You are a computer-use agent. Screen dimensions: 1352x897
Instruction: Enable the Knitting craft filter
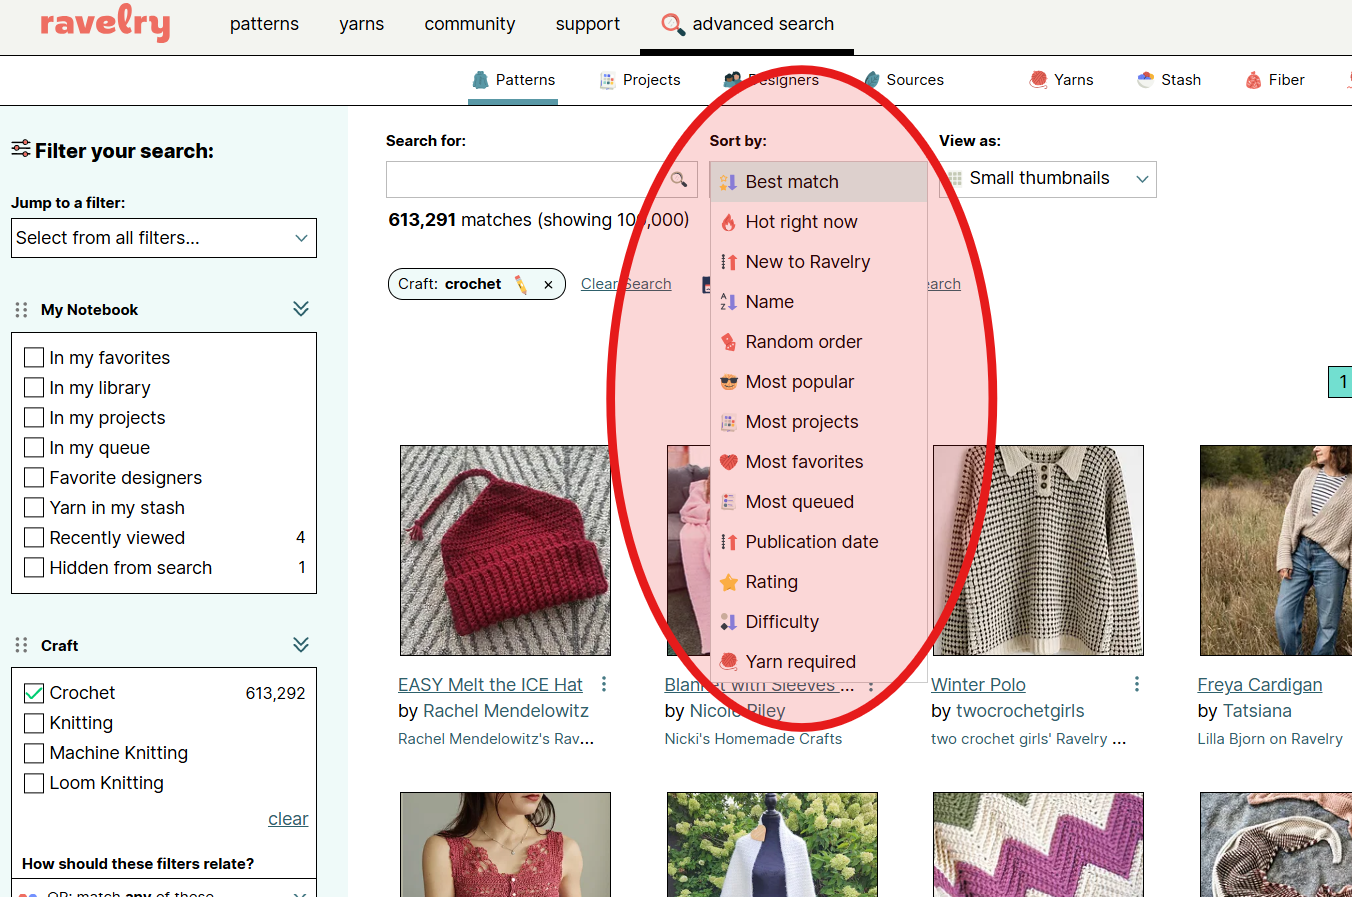[x=34, y=722]
